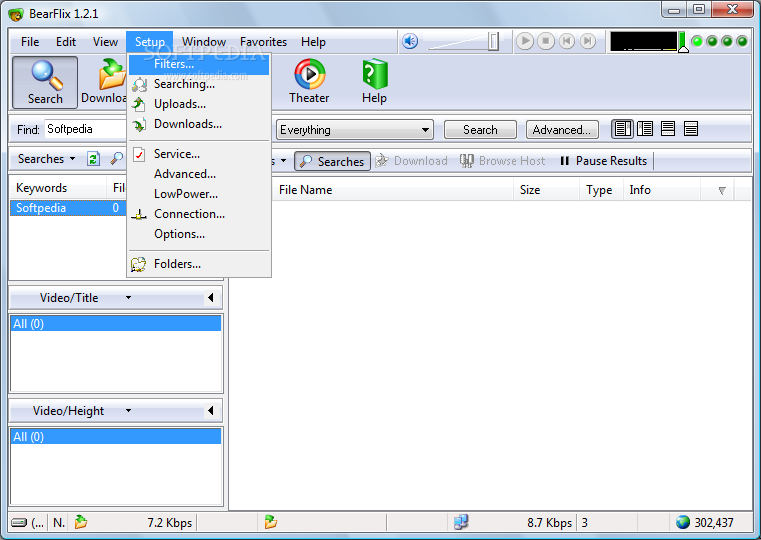Open the Theater toolbar icon
The width and height of the screenshot is (761, 540).
(x=309, y=81)
